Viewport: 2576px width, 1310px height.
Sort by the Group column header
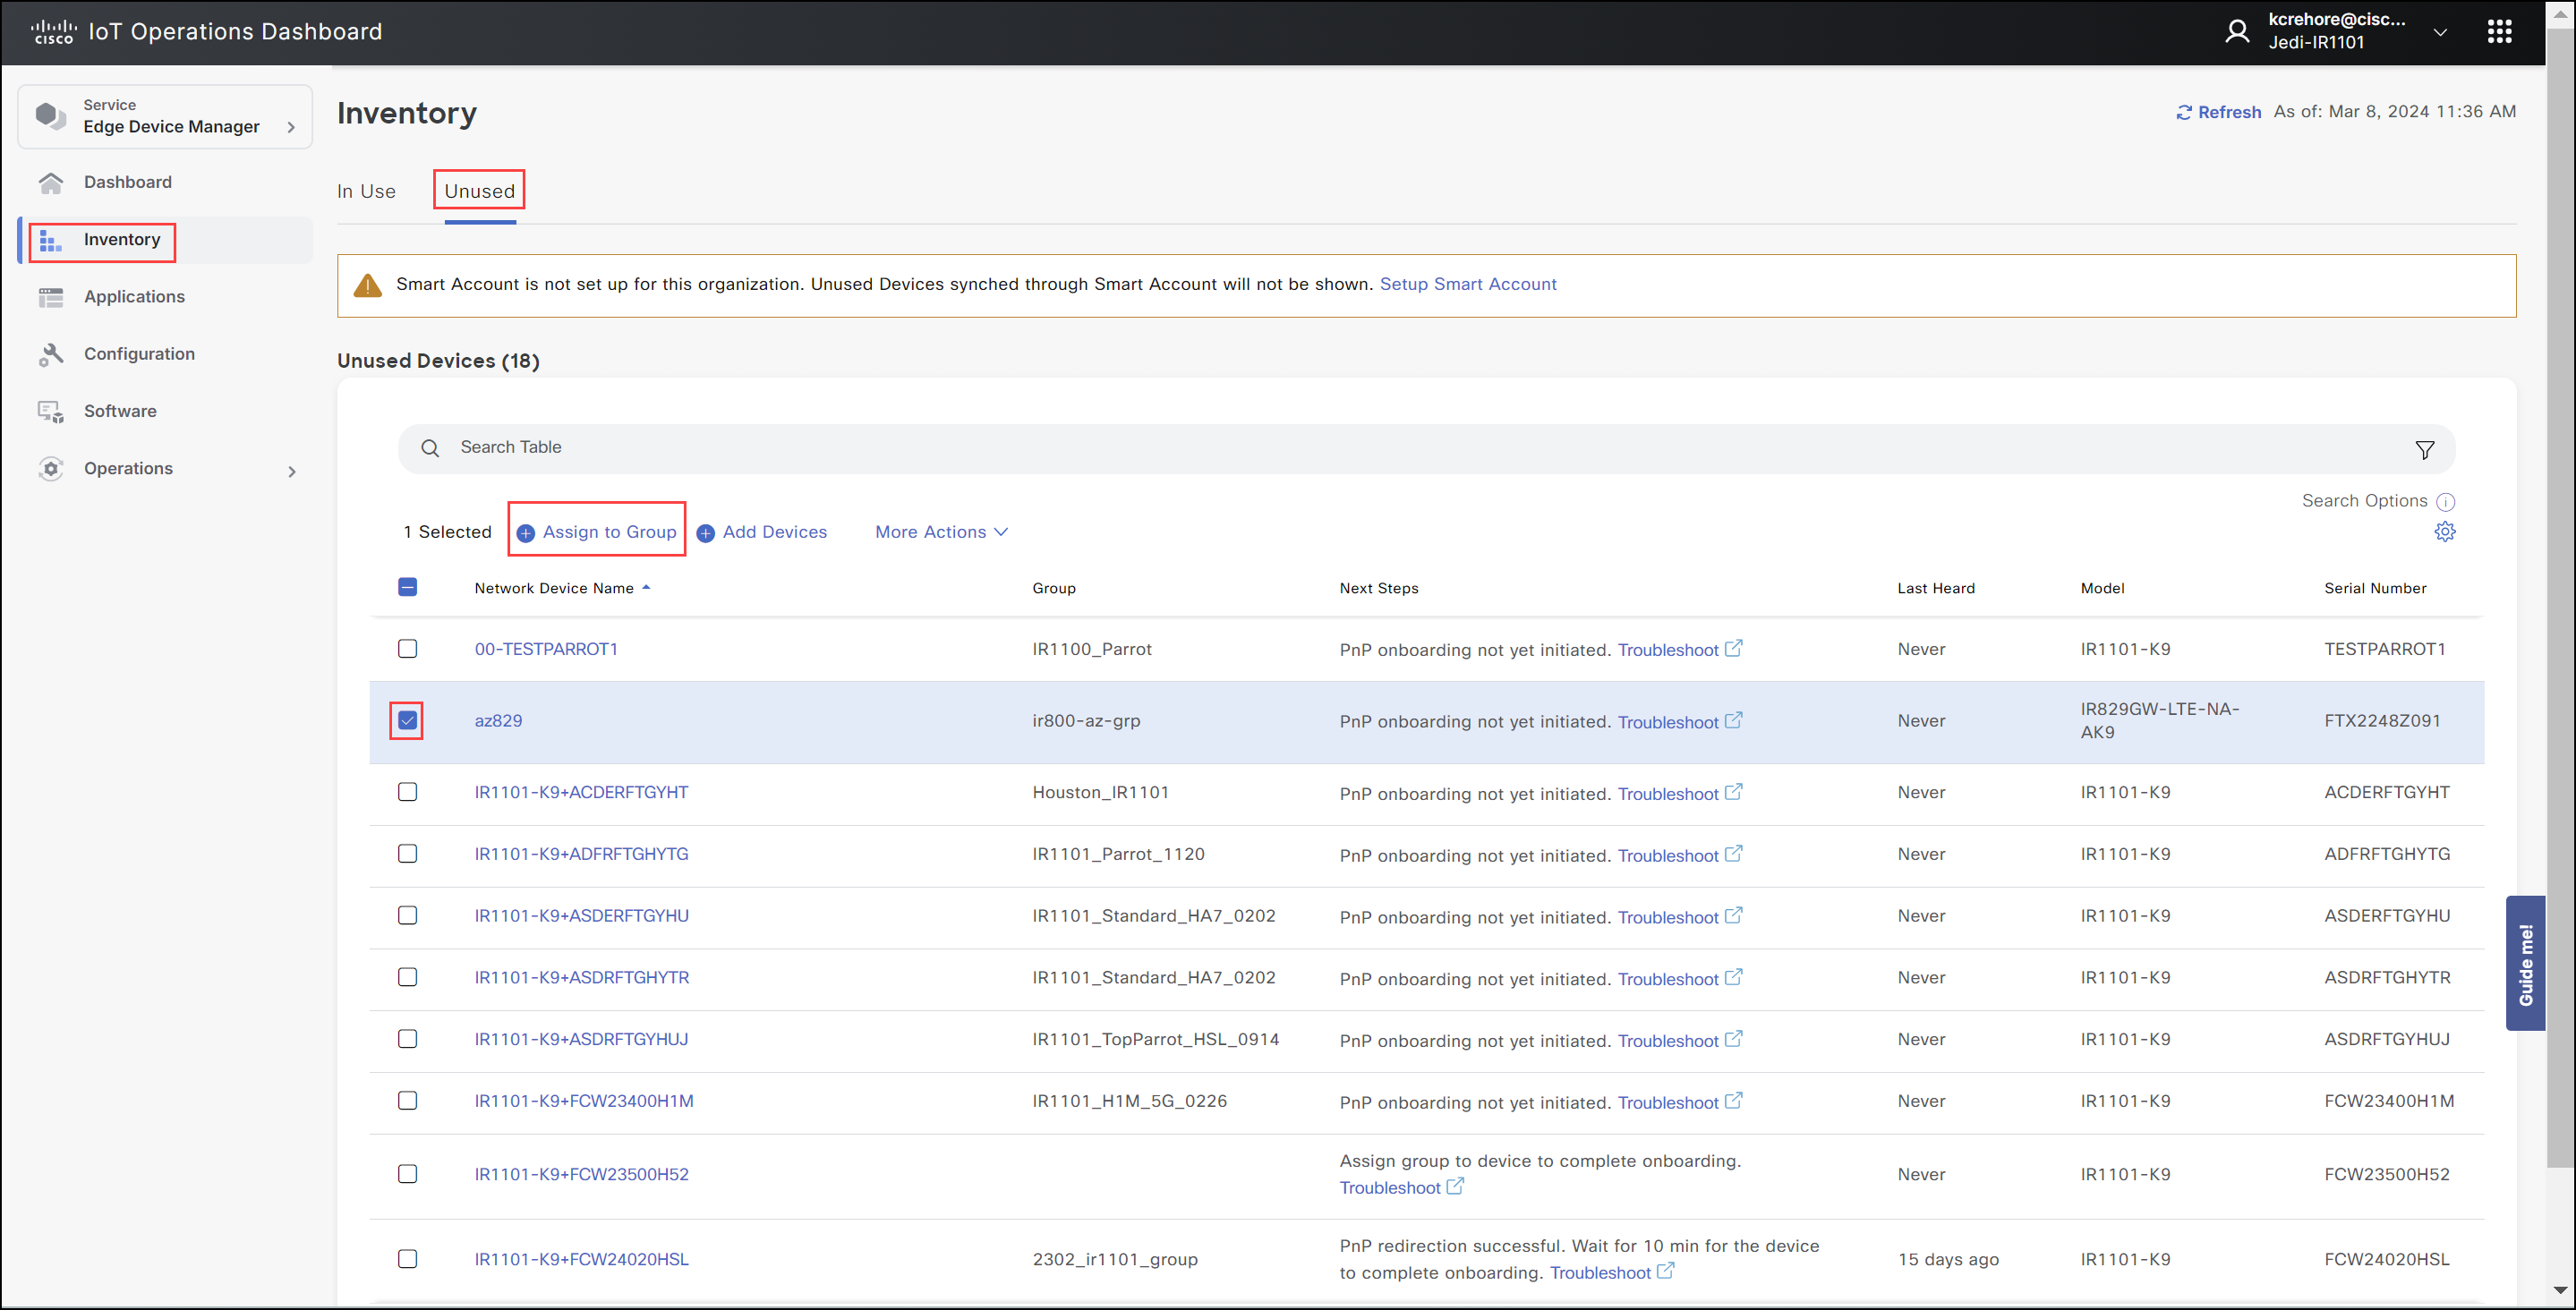pyautogui.click(x=1053, y=588)
